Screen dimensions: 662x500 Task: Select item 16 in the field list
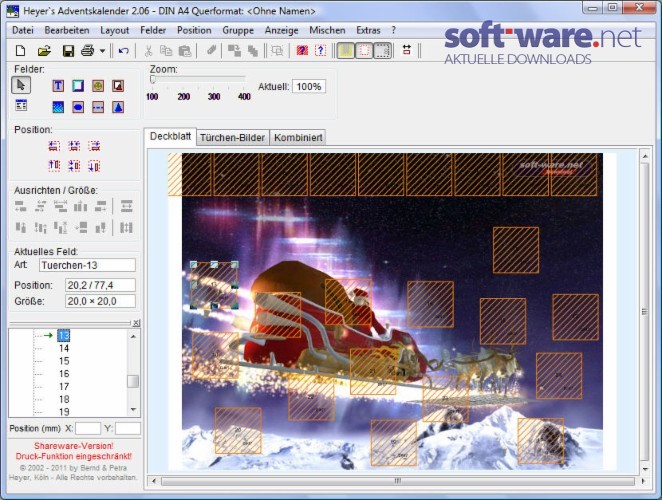tap(64, 374)
